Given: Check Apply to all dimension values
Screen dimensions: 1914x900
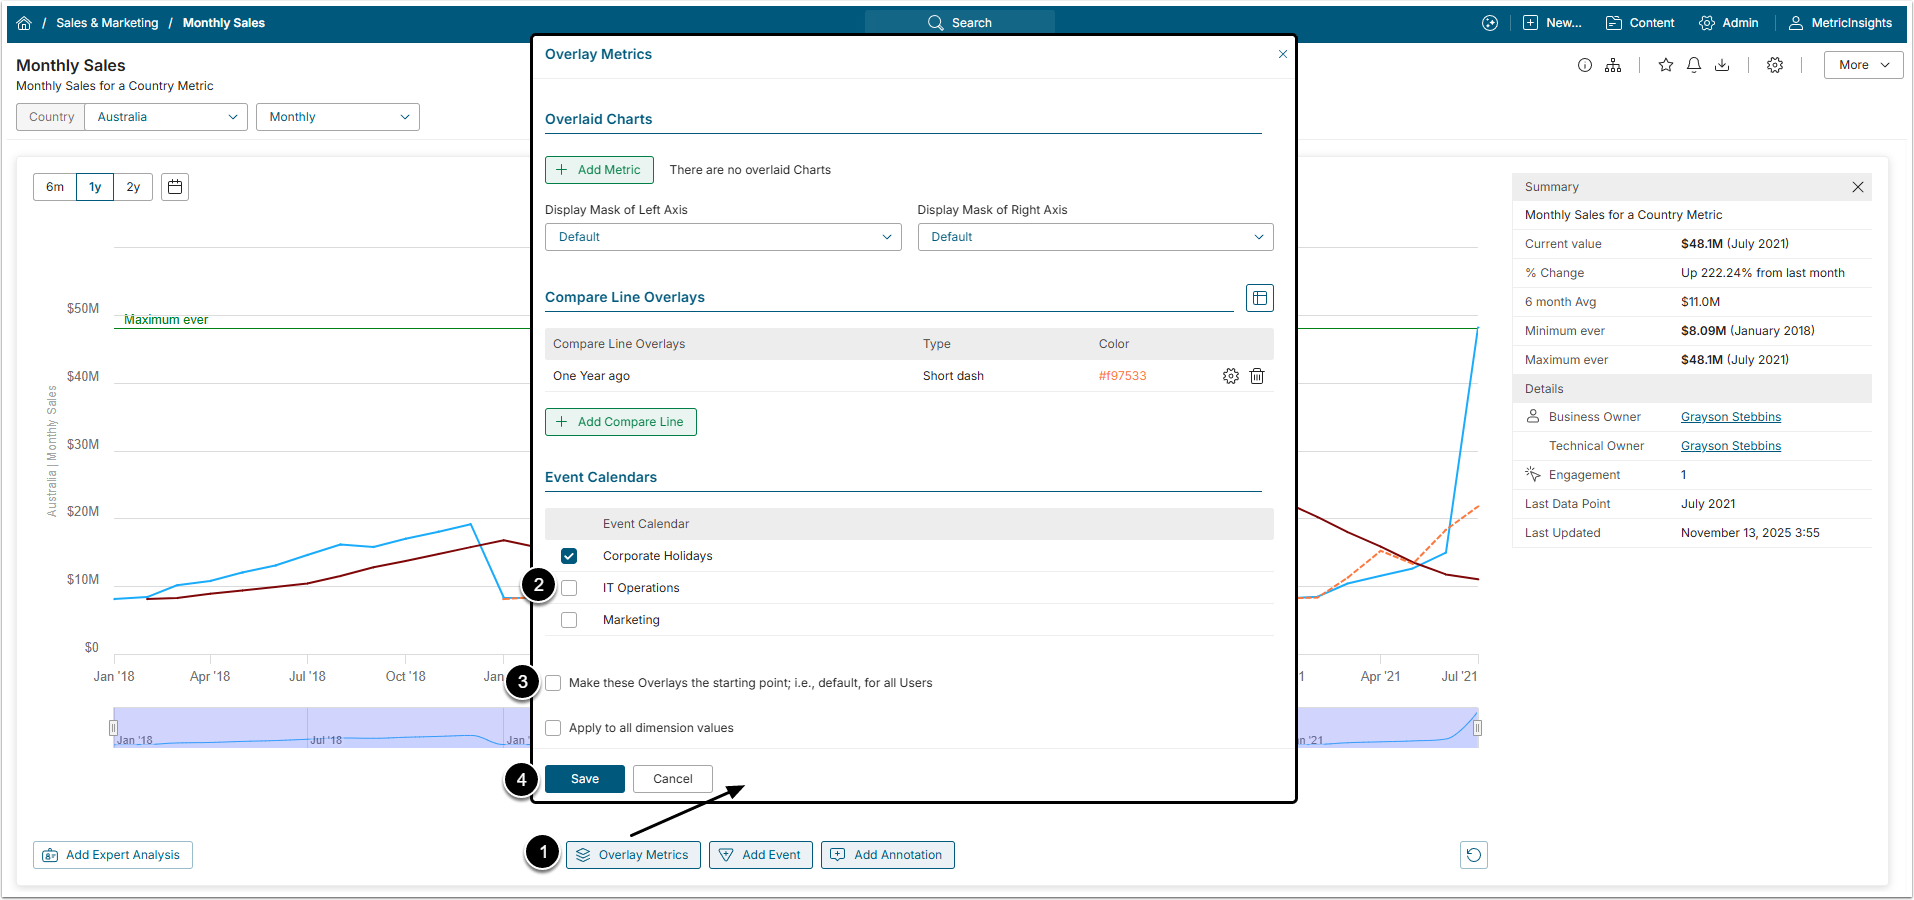Looking at the screenshot, I should (553, 728).
